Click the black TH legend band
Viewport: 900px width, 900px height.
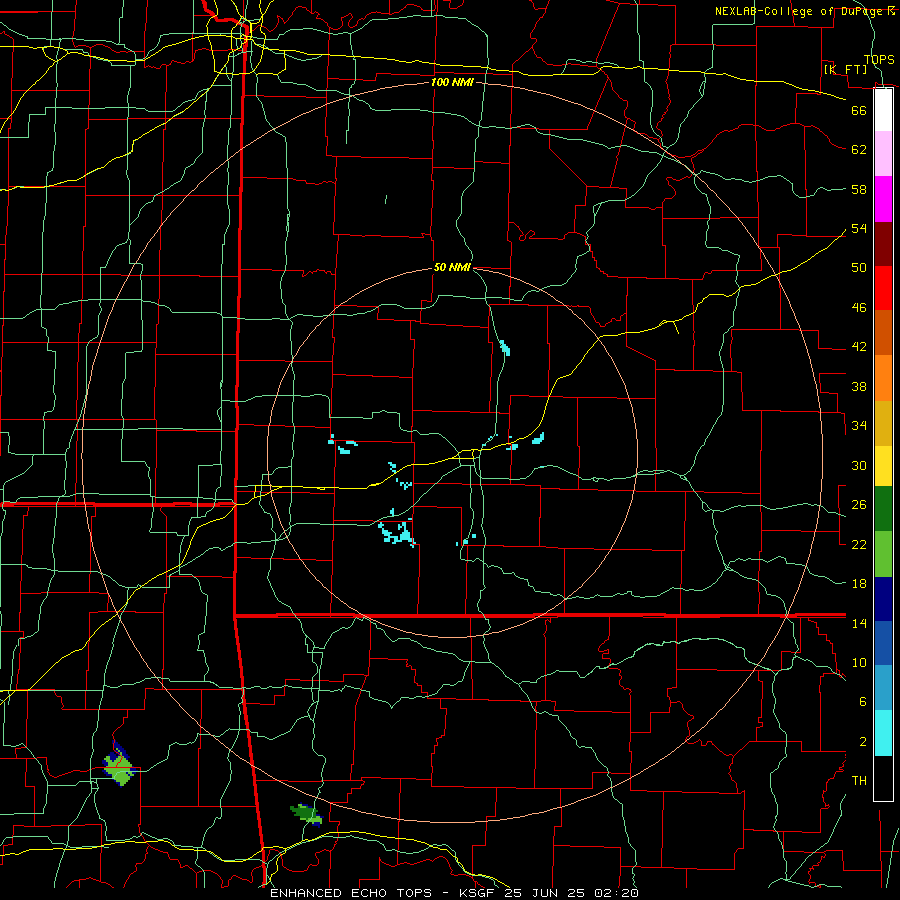(x=883, y=778)
